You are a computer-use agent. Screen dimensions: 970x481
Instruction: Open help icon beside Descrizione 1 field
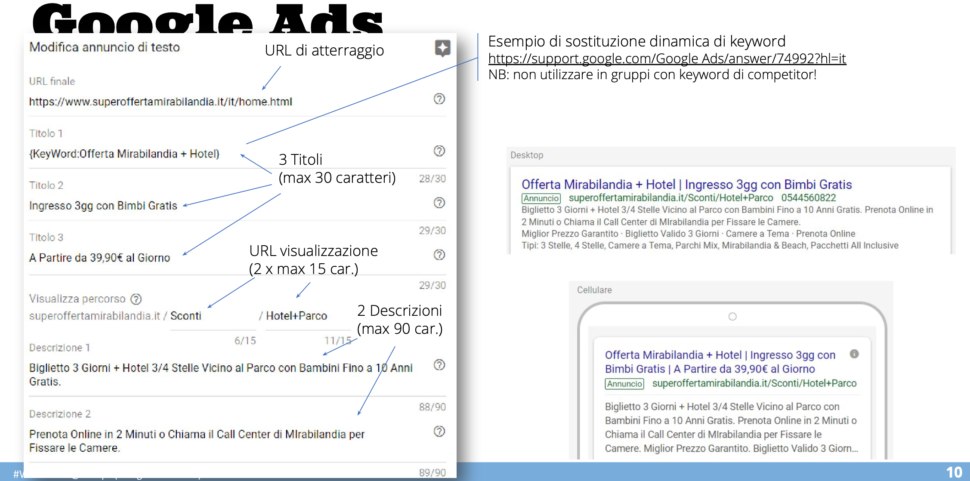point(439,365)
